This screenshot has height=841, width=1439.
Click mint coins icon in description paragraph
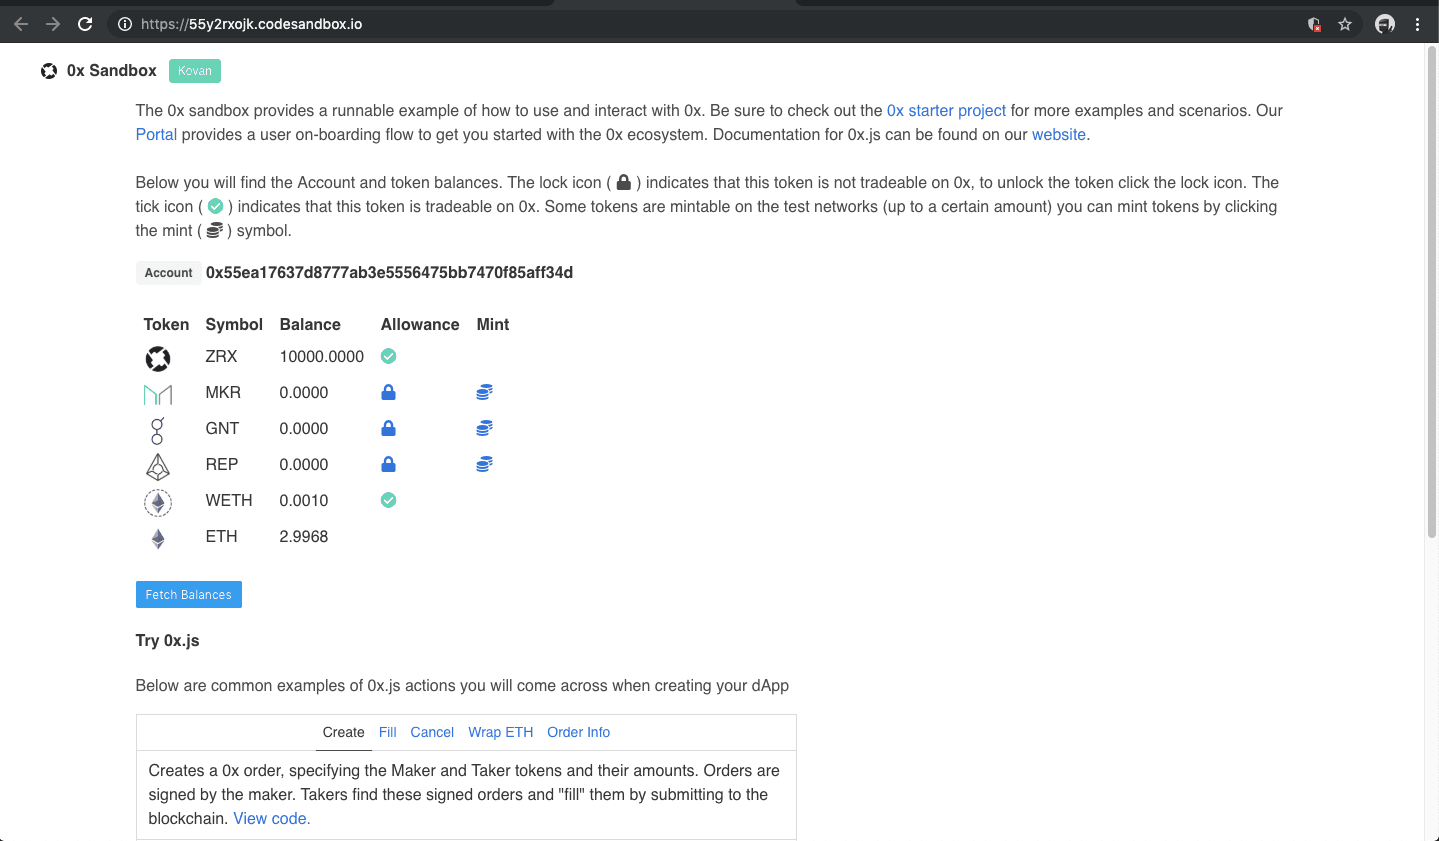(x=214, y=230)
